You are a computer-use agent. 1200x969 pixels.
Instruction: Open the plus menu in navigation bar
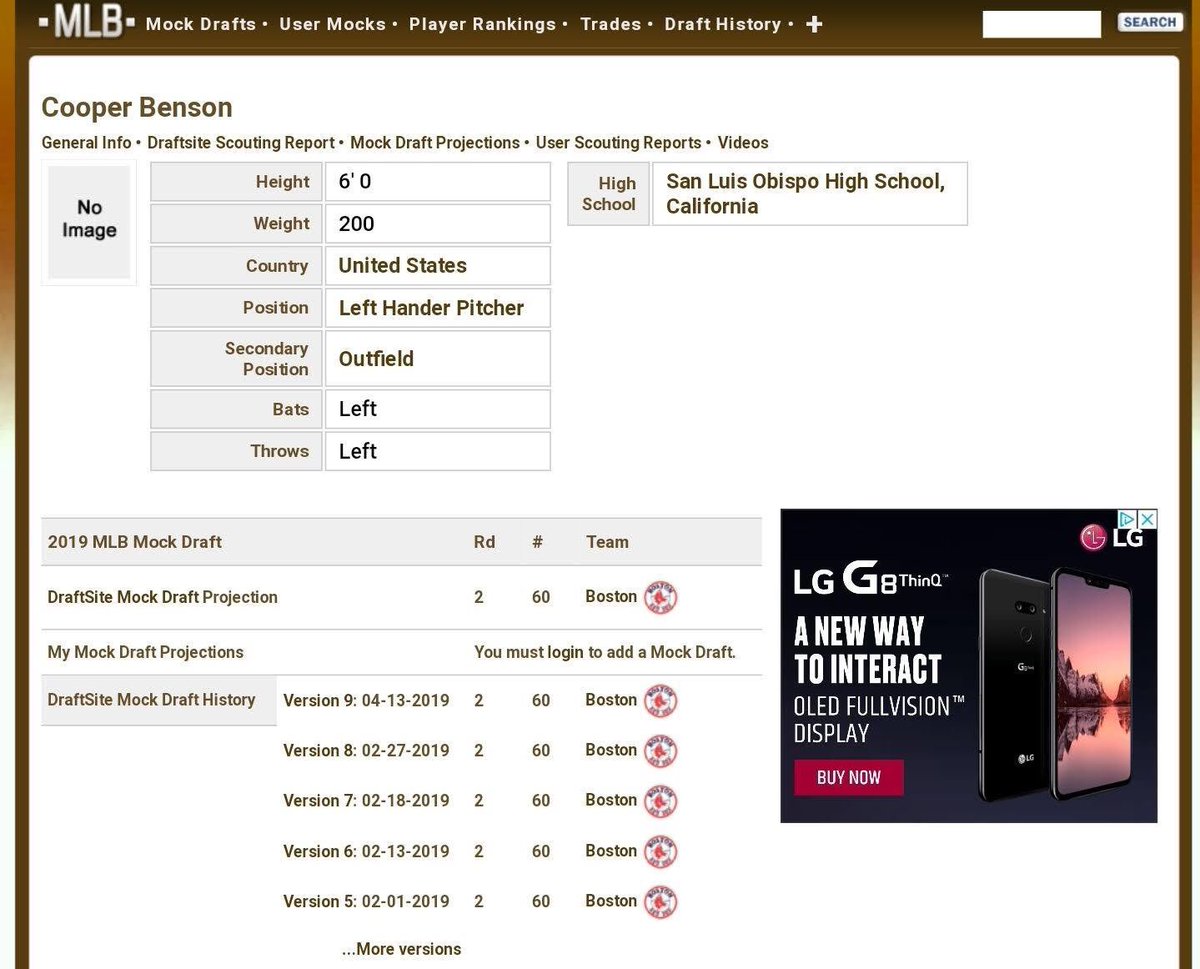pyautogui.click(x=814, y=24)
